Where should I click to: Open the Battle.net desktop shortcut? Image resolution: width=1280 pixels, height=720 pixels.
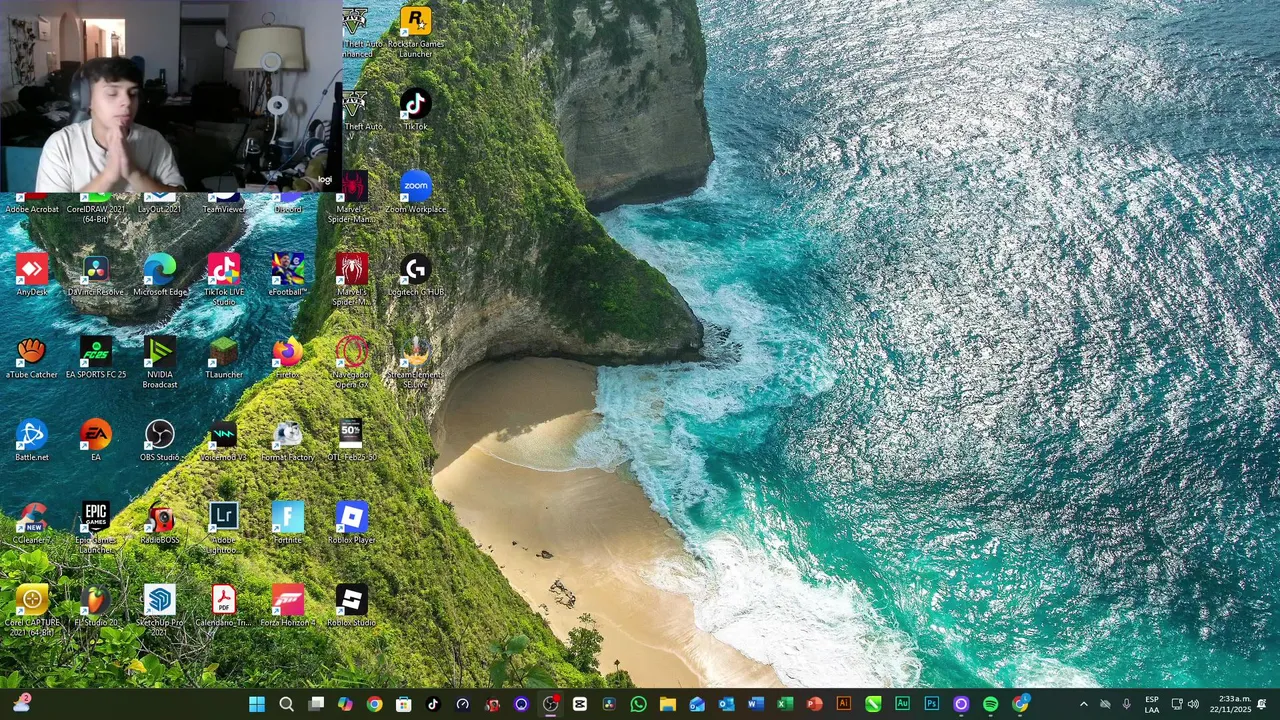click(31, 441)
